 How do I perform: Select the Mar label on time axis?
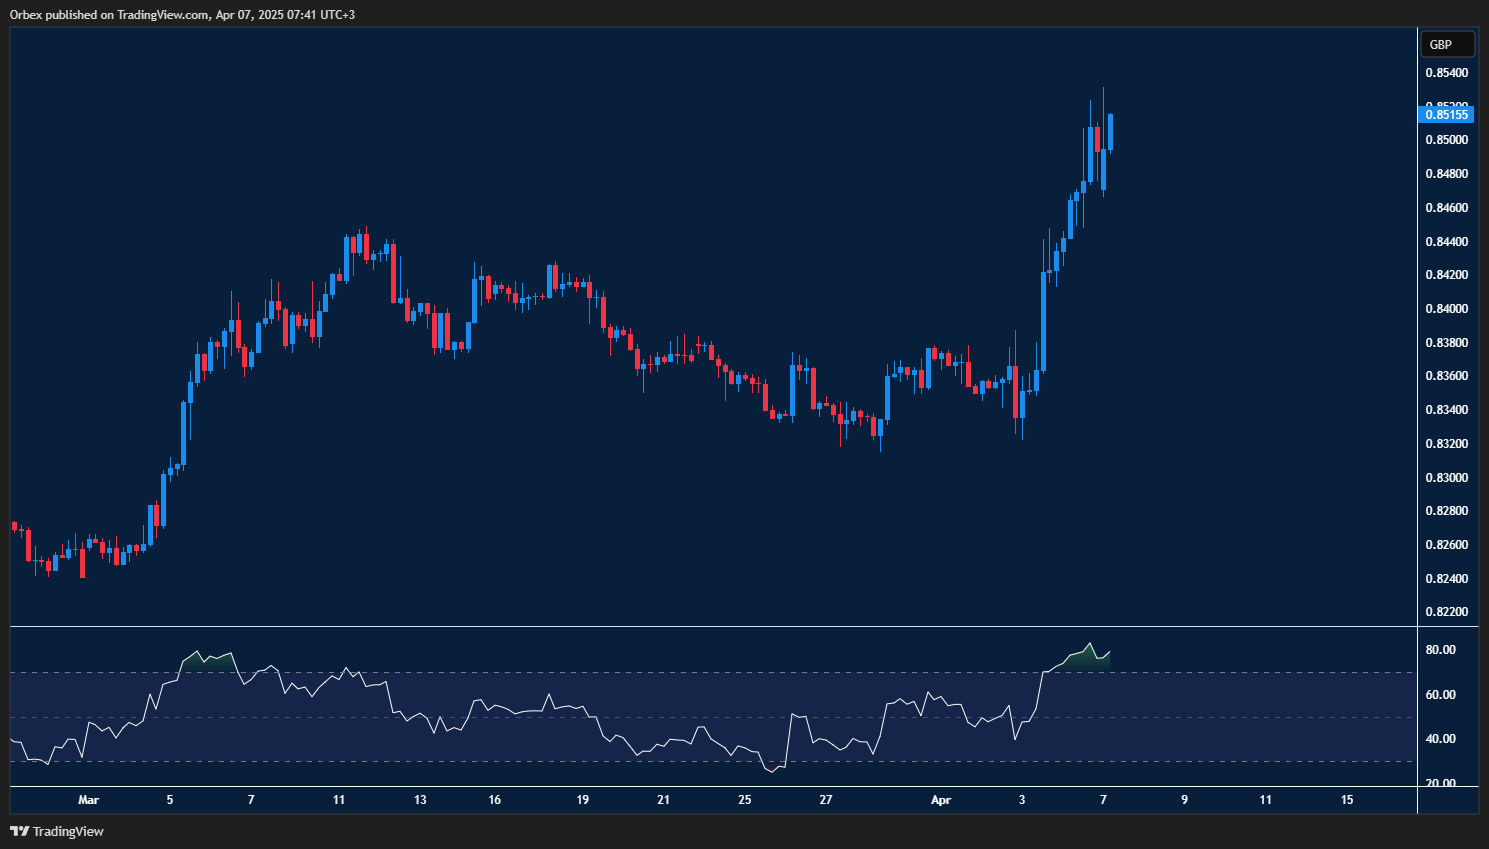pyautogui.click(x=88, y=800)
